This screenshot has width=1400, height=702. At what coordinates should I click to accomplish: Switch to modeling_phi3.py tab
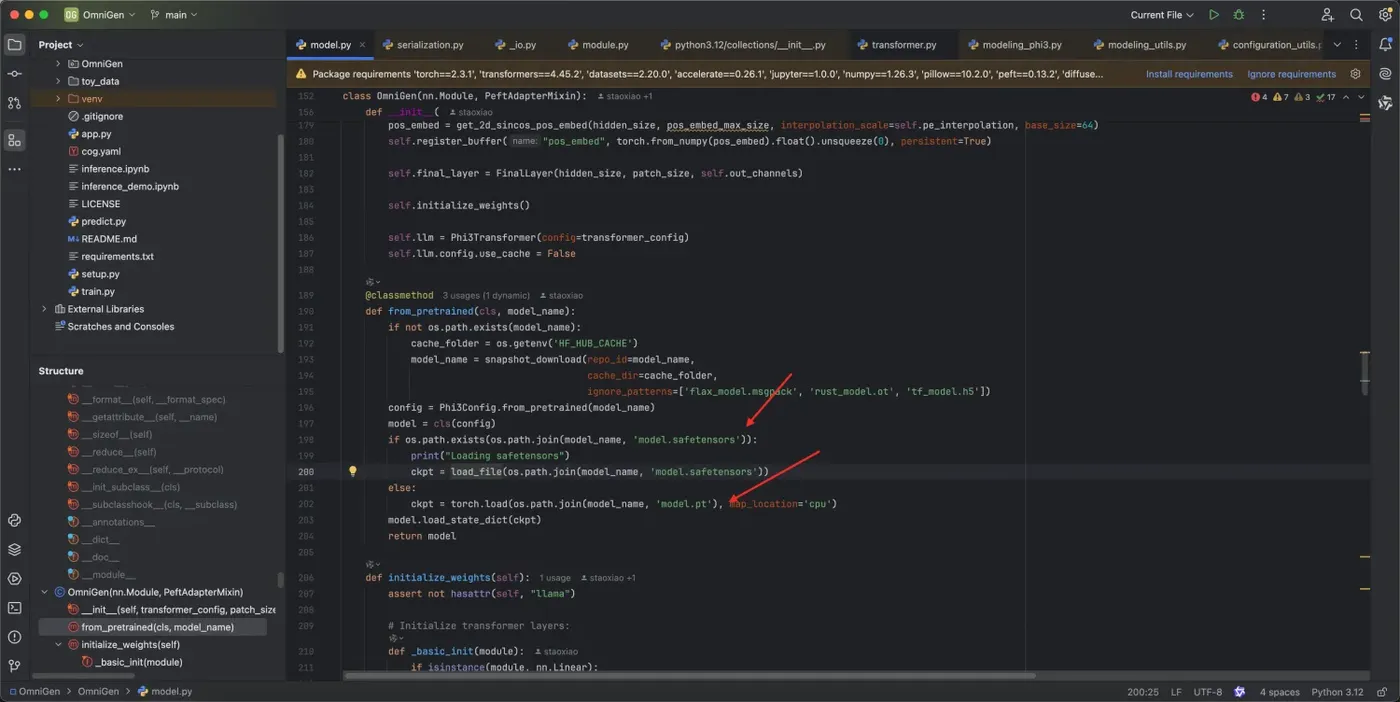[x=1014, y=45]
